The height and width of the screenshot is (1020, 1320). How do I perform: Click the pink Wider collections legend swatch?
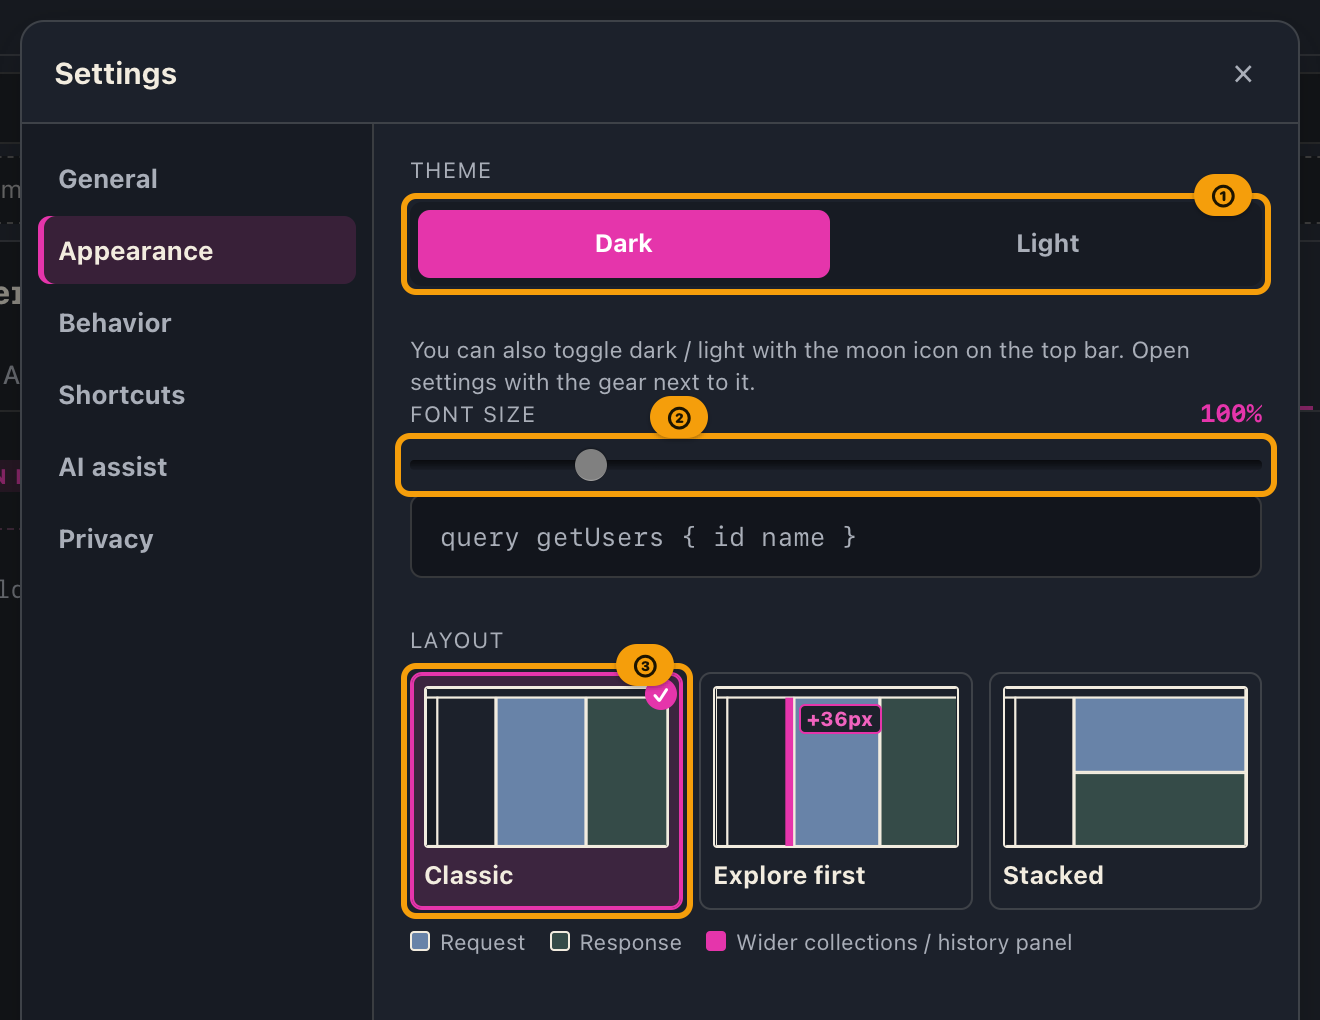[716, 941]
